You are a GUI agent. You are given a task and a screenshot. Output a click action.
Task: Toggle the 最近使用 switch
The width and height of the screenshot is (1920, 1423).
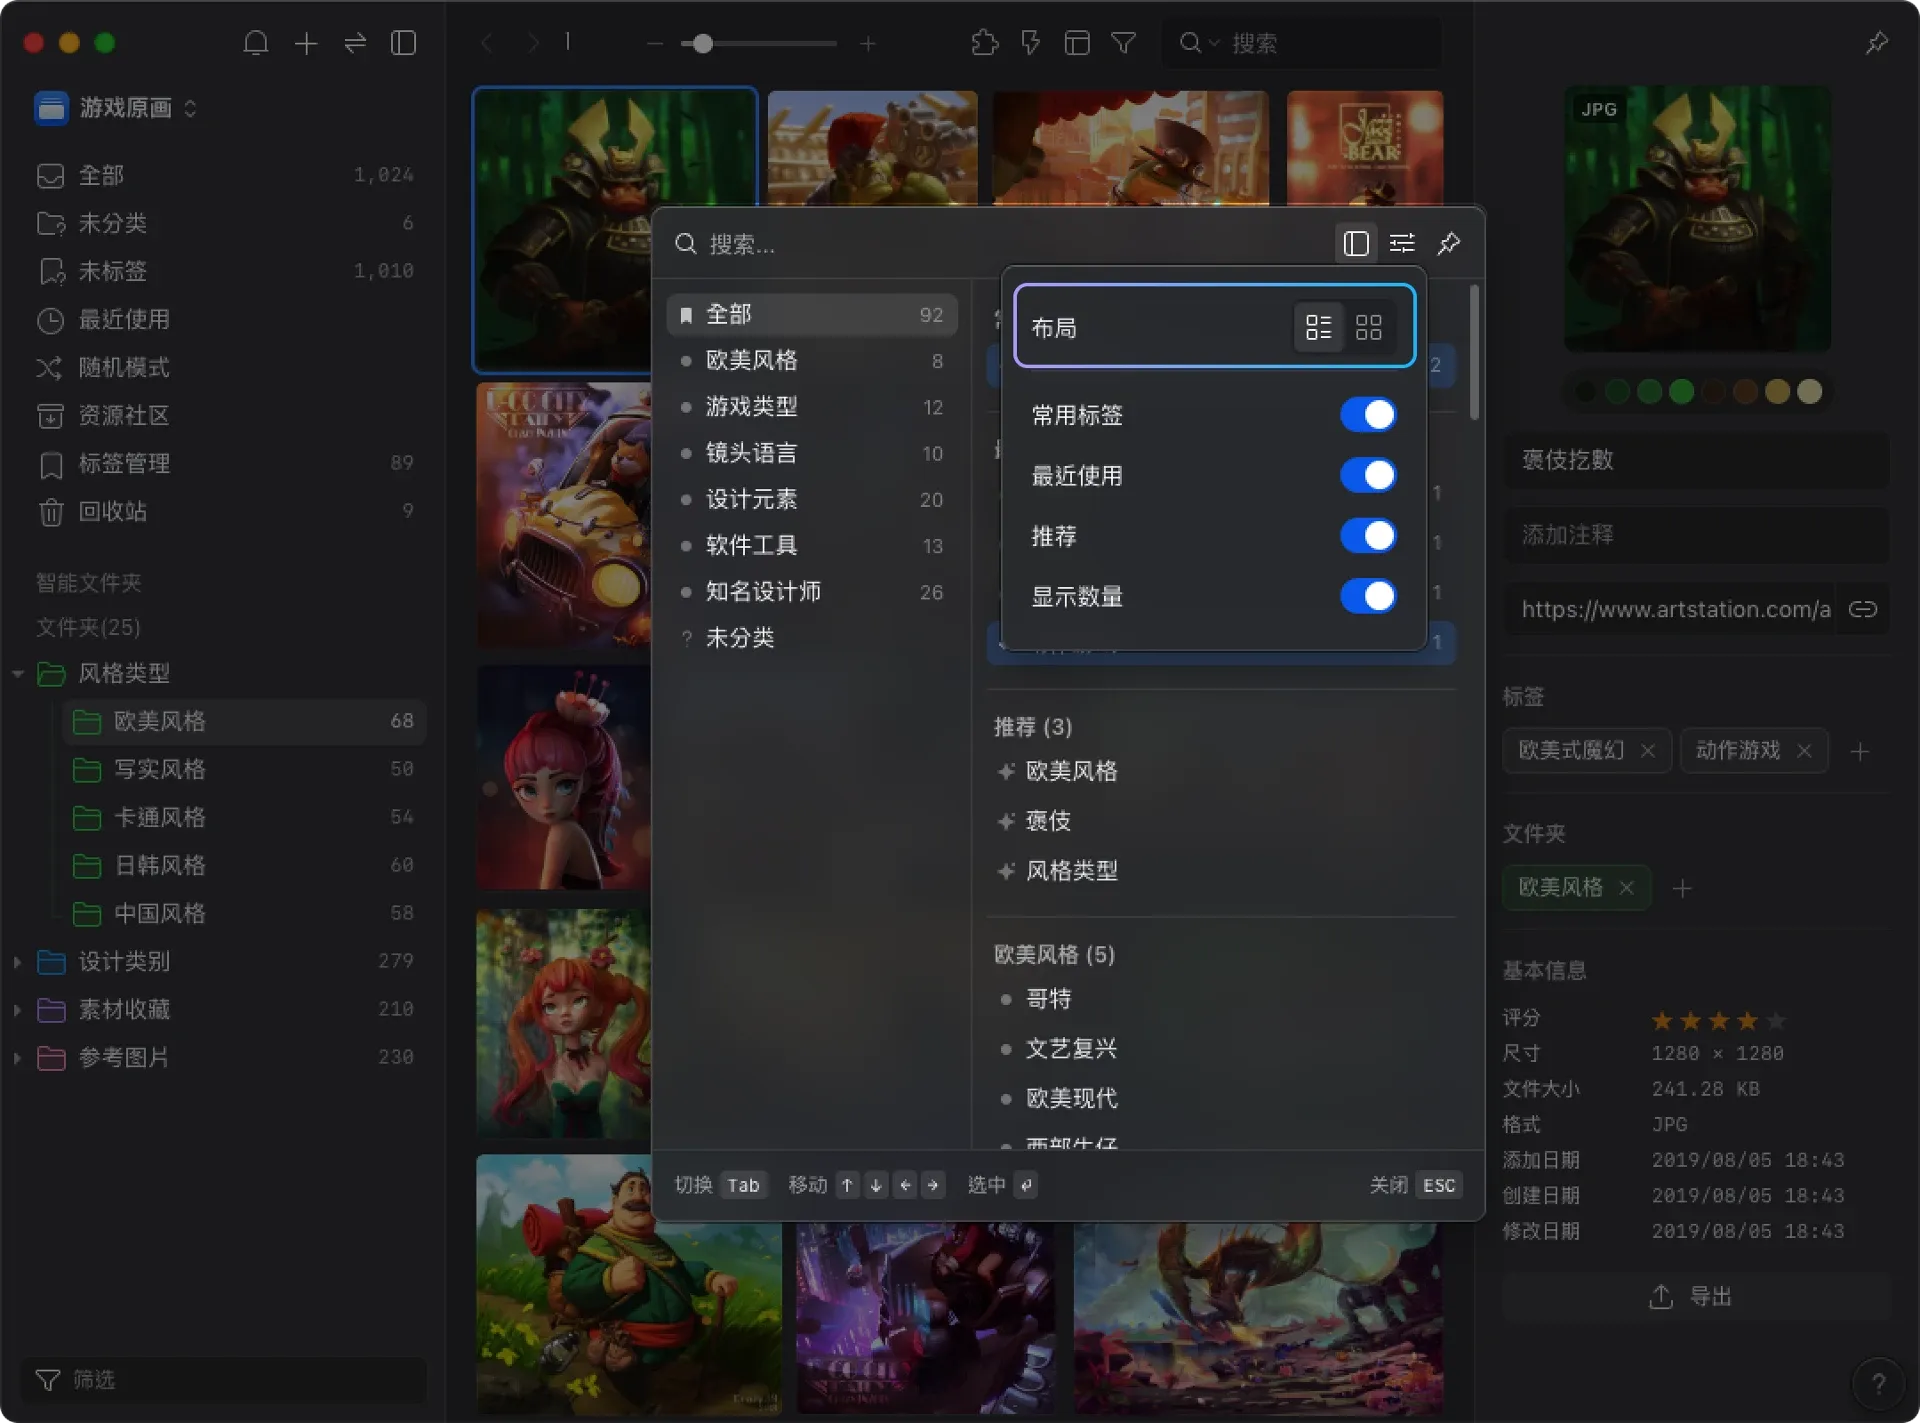coord(1368,475)
